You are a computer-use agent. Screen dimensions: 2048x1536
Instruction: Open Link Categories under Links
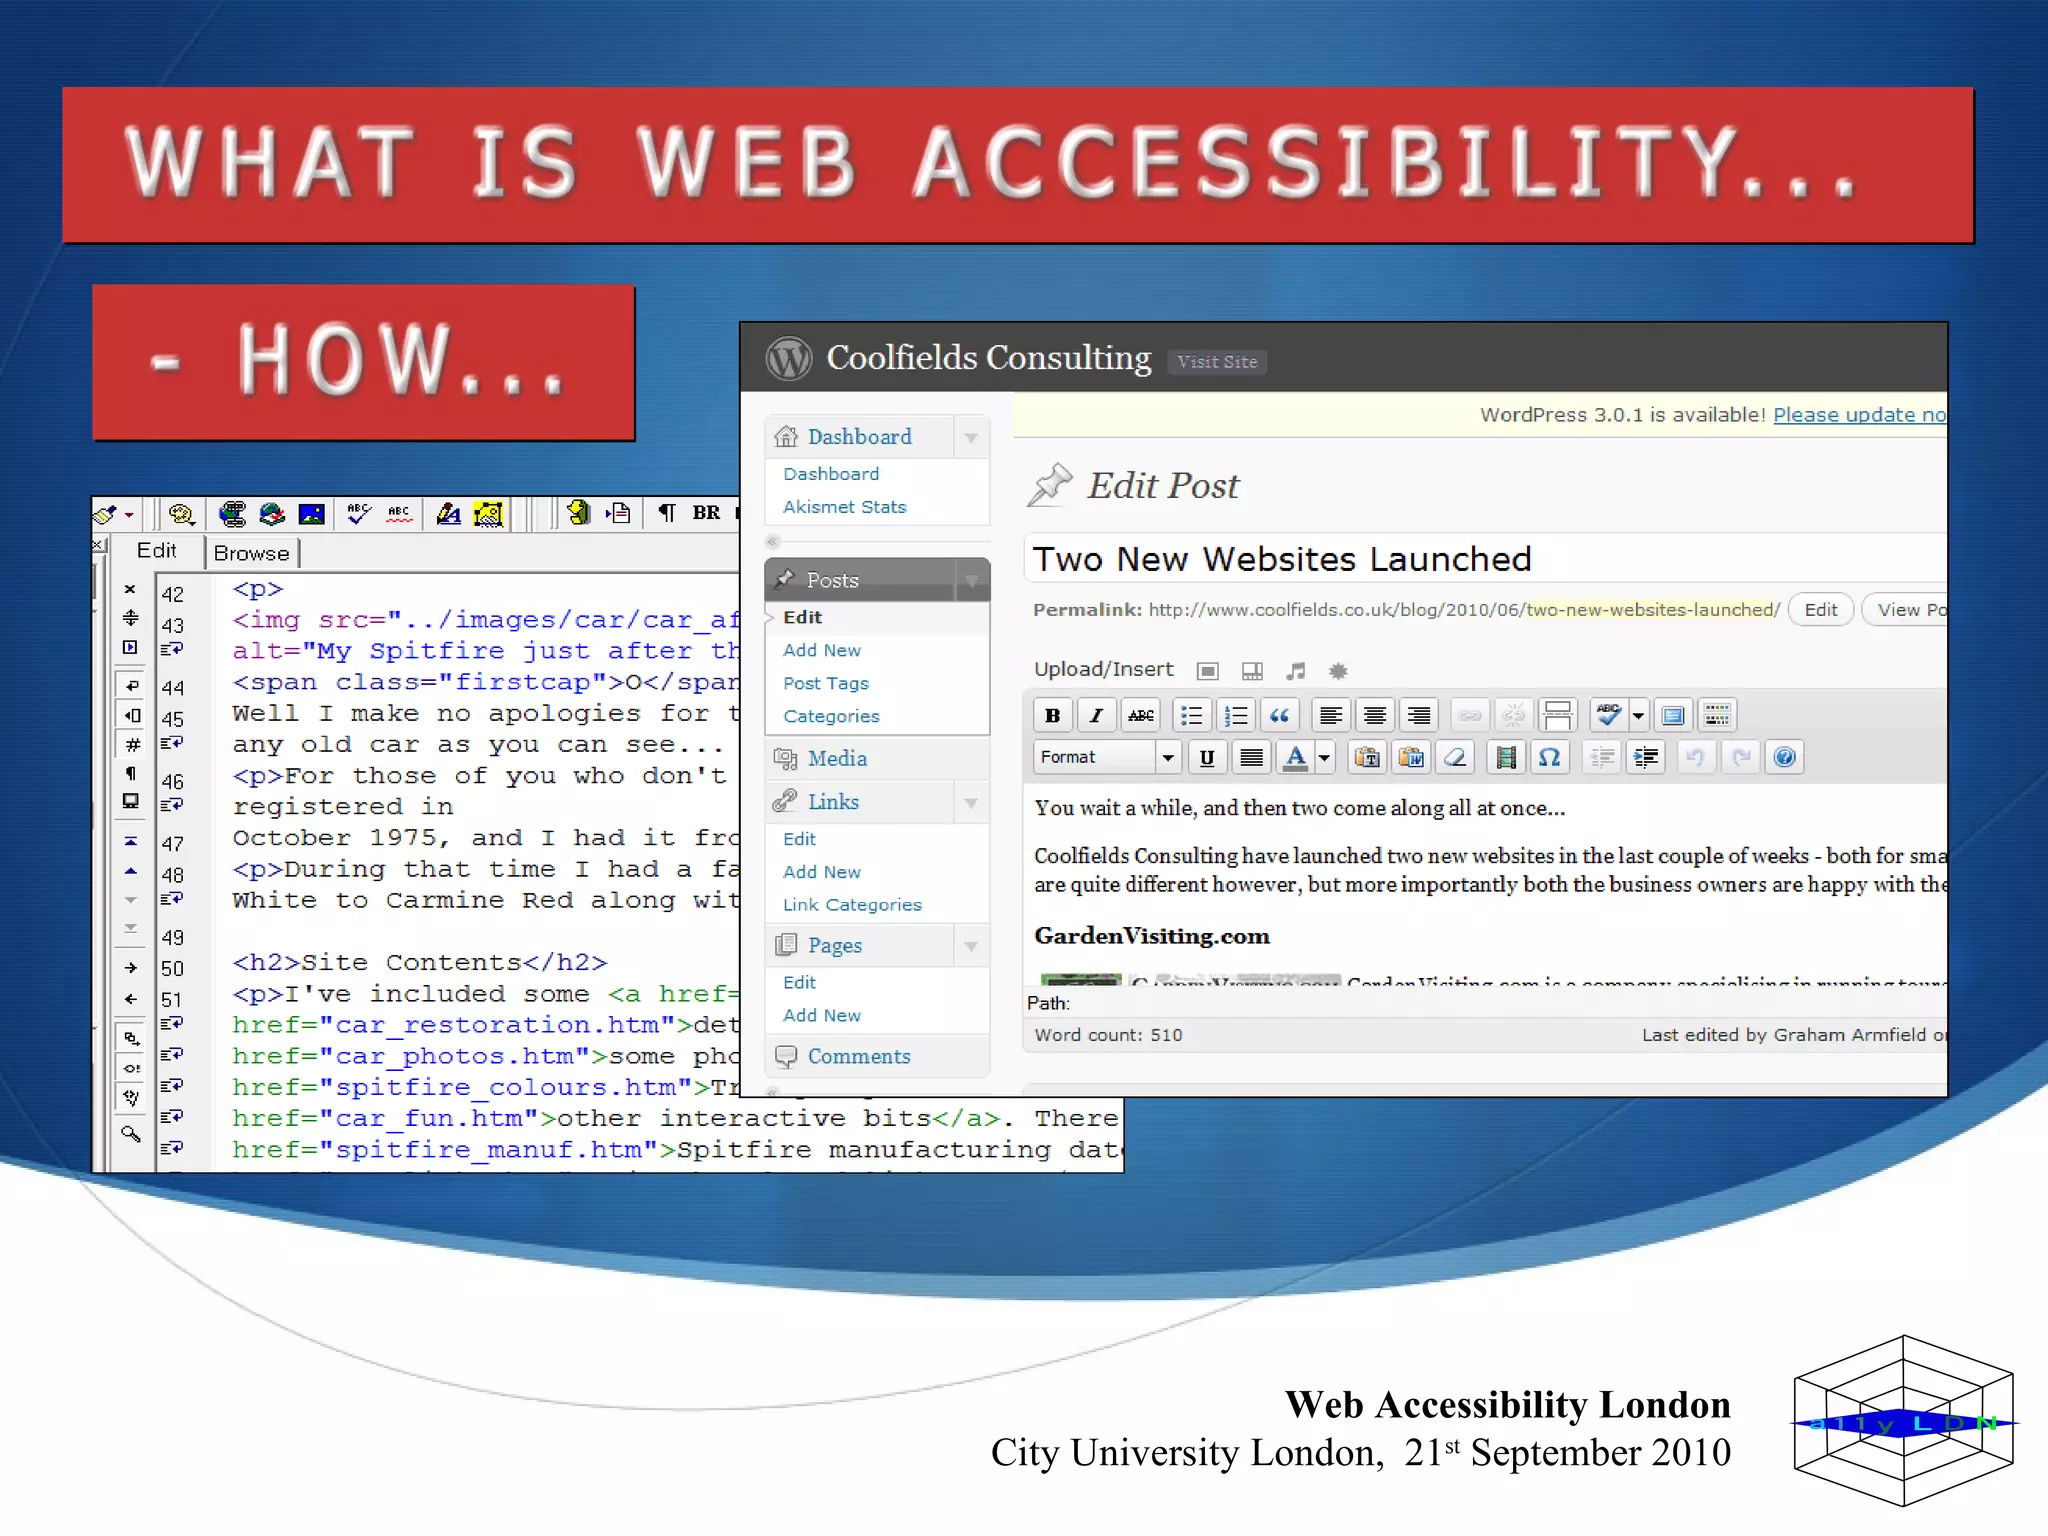pyautogui.click(x=852, y=904)
